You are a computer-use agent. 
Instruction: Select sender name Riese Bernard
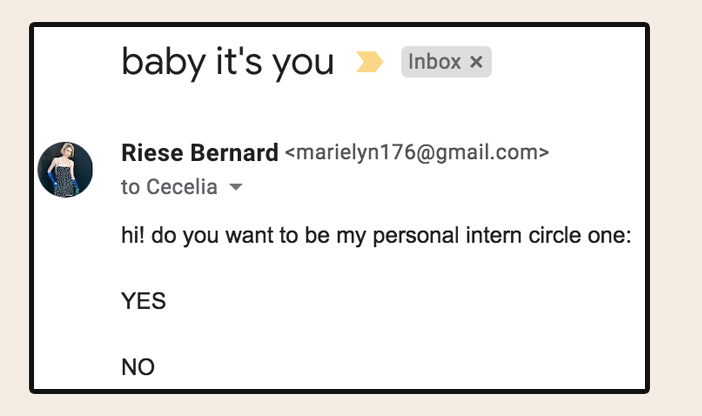[x=200, y=153]
